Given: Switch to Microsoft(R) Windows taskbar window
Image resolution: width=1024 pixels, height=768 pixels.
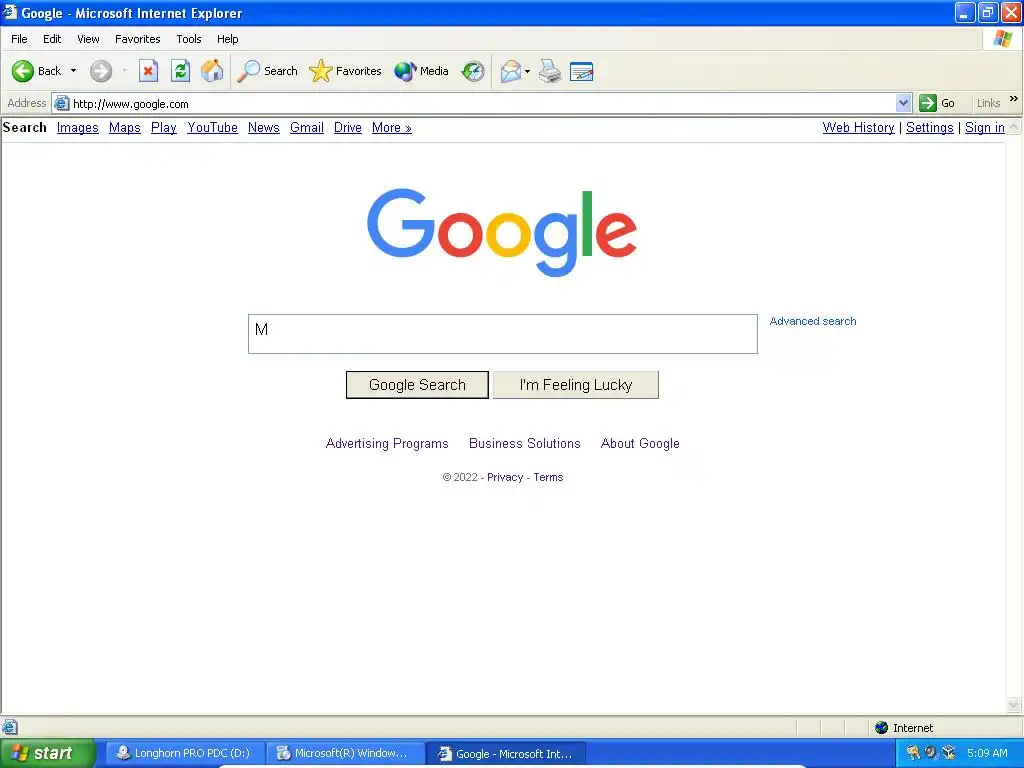Looking at the screenshot, I should point(344,753).
